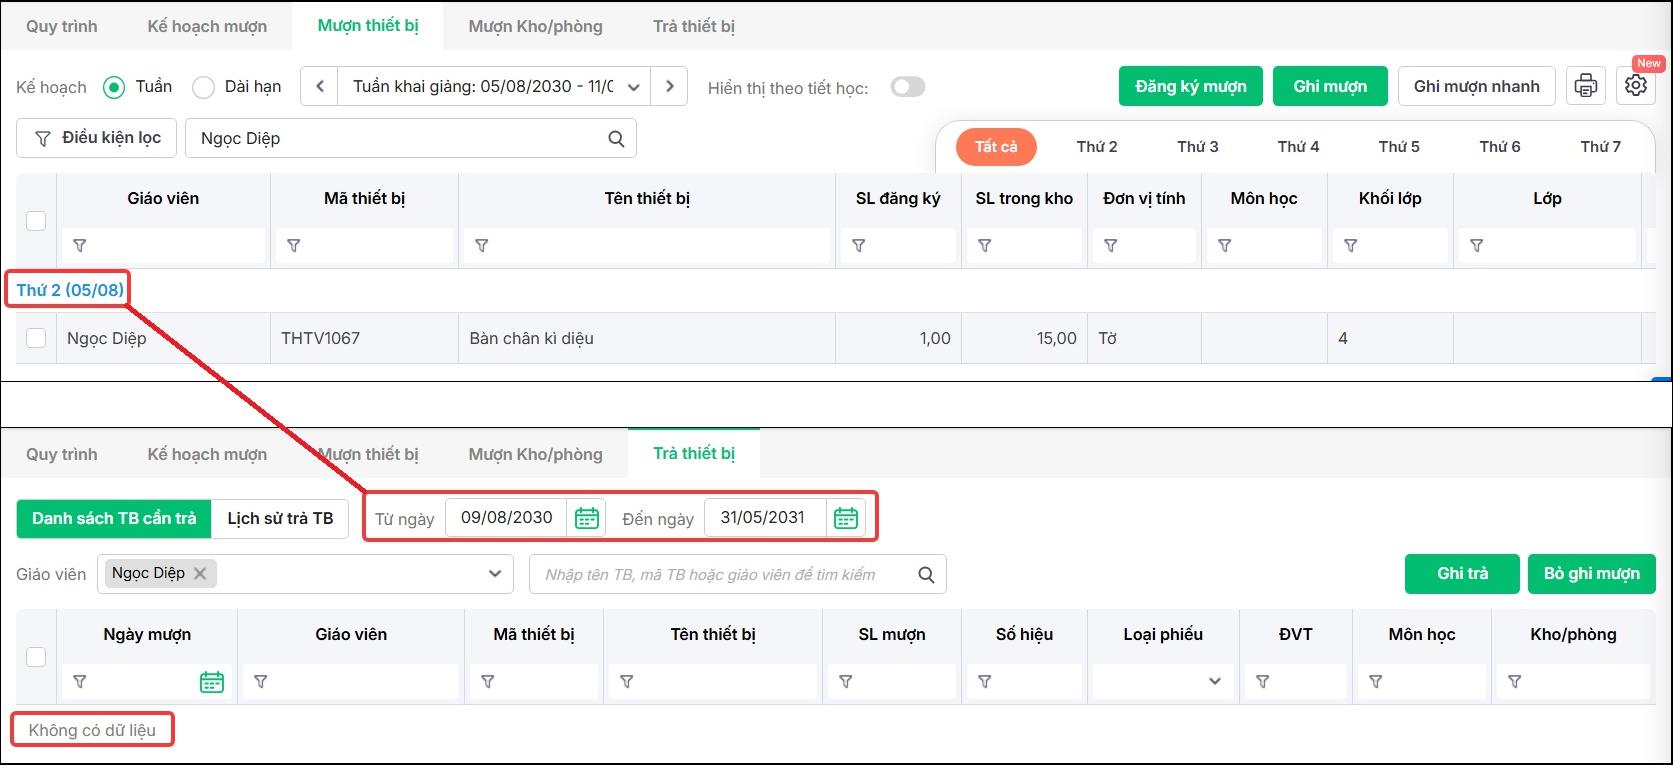Screen dimensions: 1673x765
Task: Open Mượn Kho/phòng tab in top panel
Action: pos(536,26)
